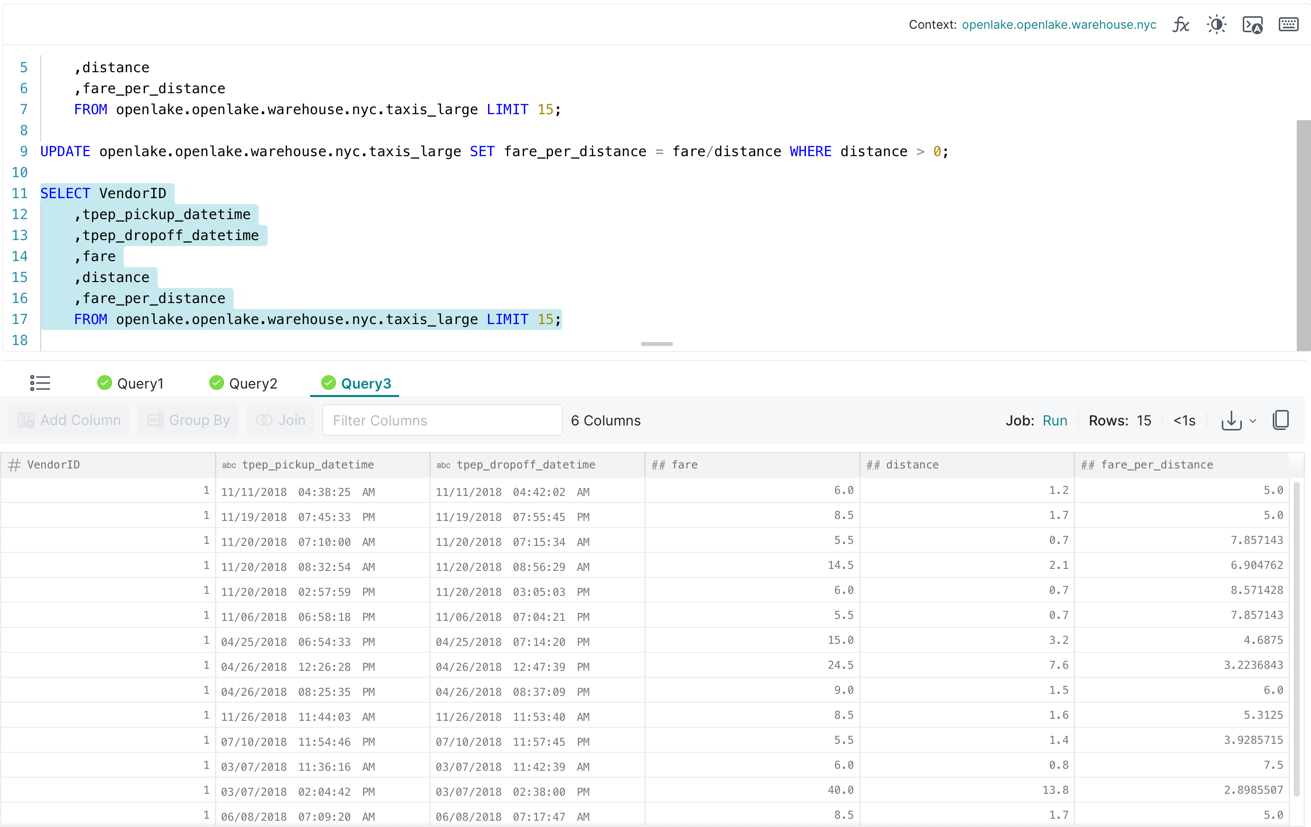
Task: Click the editor's vertical scrollbar
Action: point(1303,235)
